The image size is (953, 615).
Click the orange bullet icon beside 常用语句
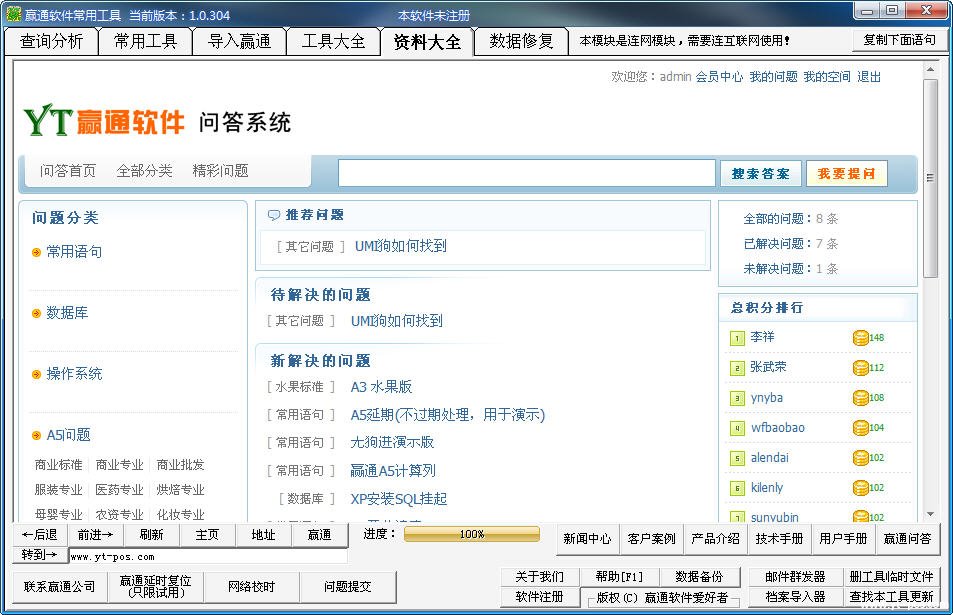[36, 252]
